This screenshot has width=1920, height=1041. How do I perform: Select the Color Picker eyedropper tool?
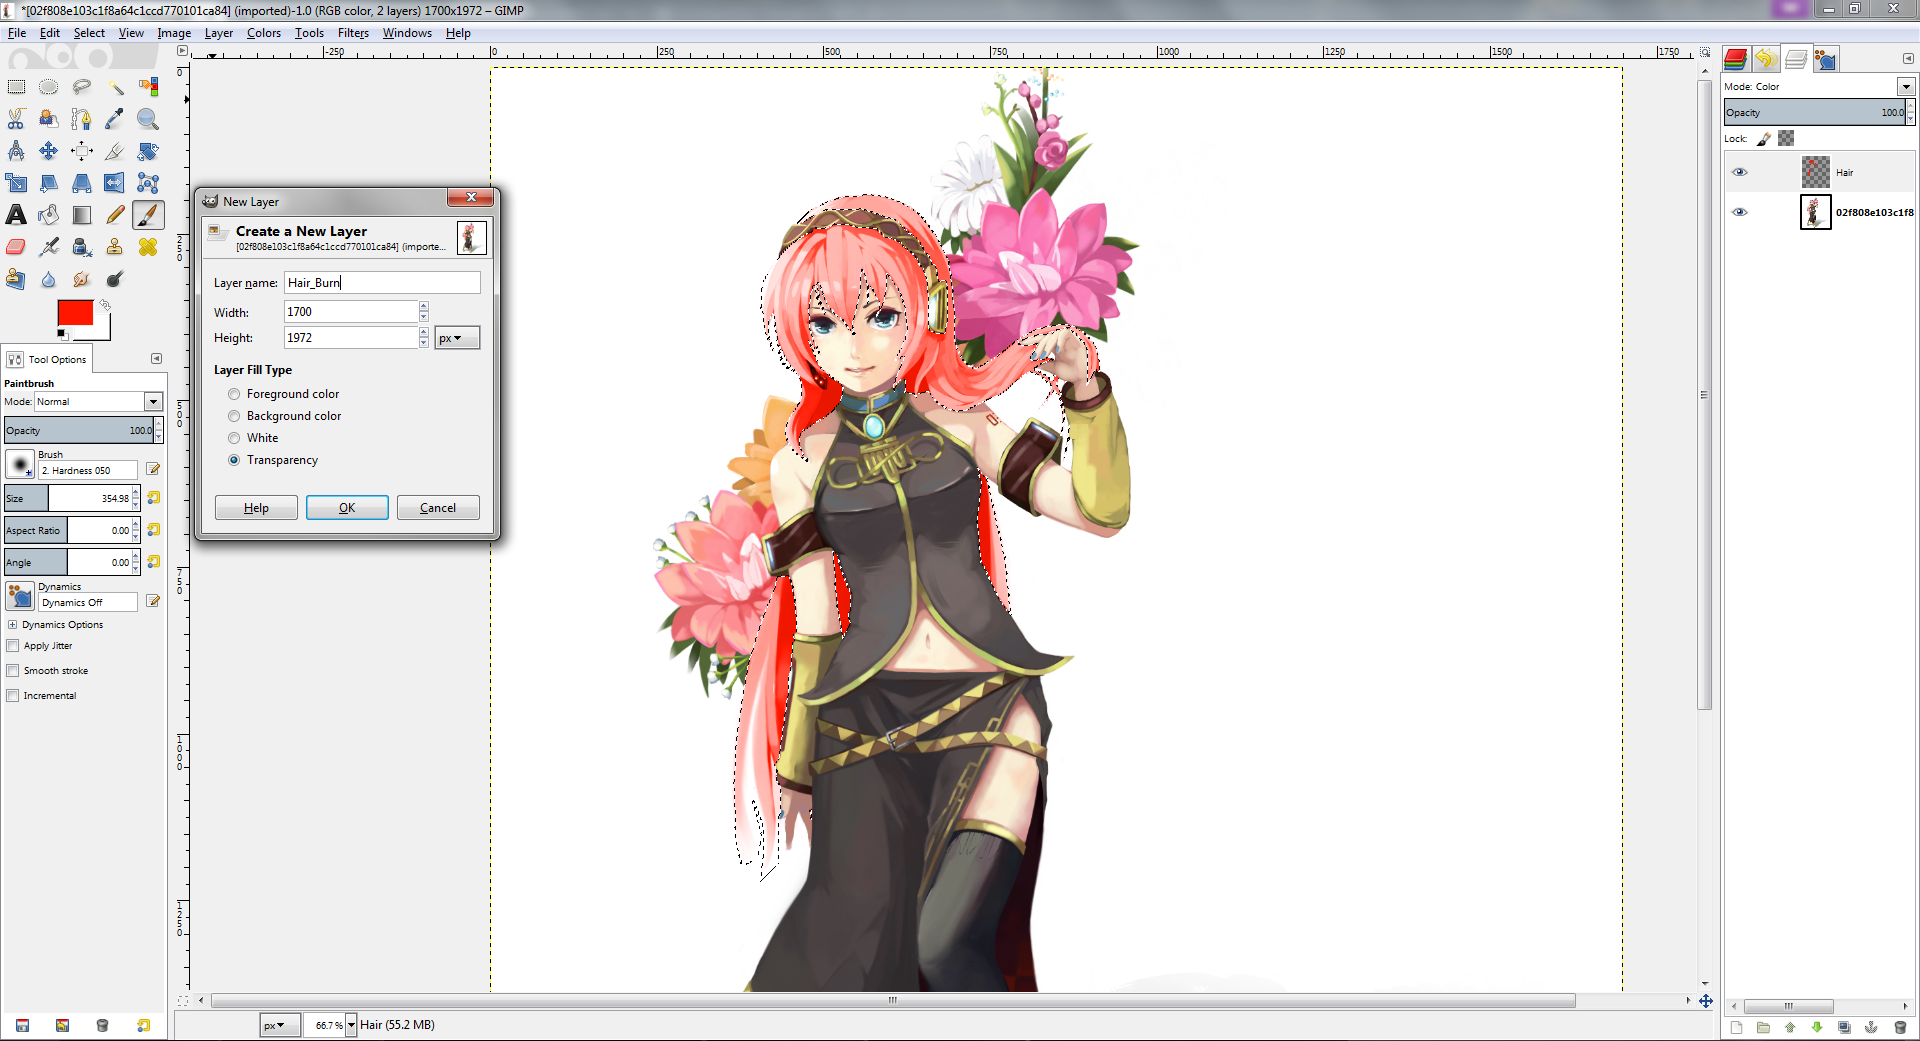[115, 119]
